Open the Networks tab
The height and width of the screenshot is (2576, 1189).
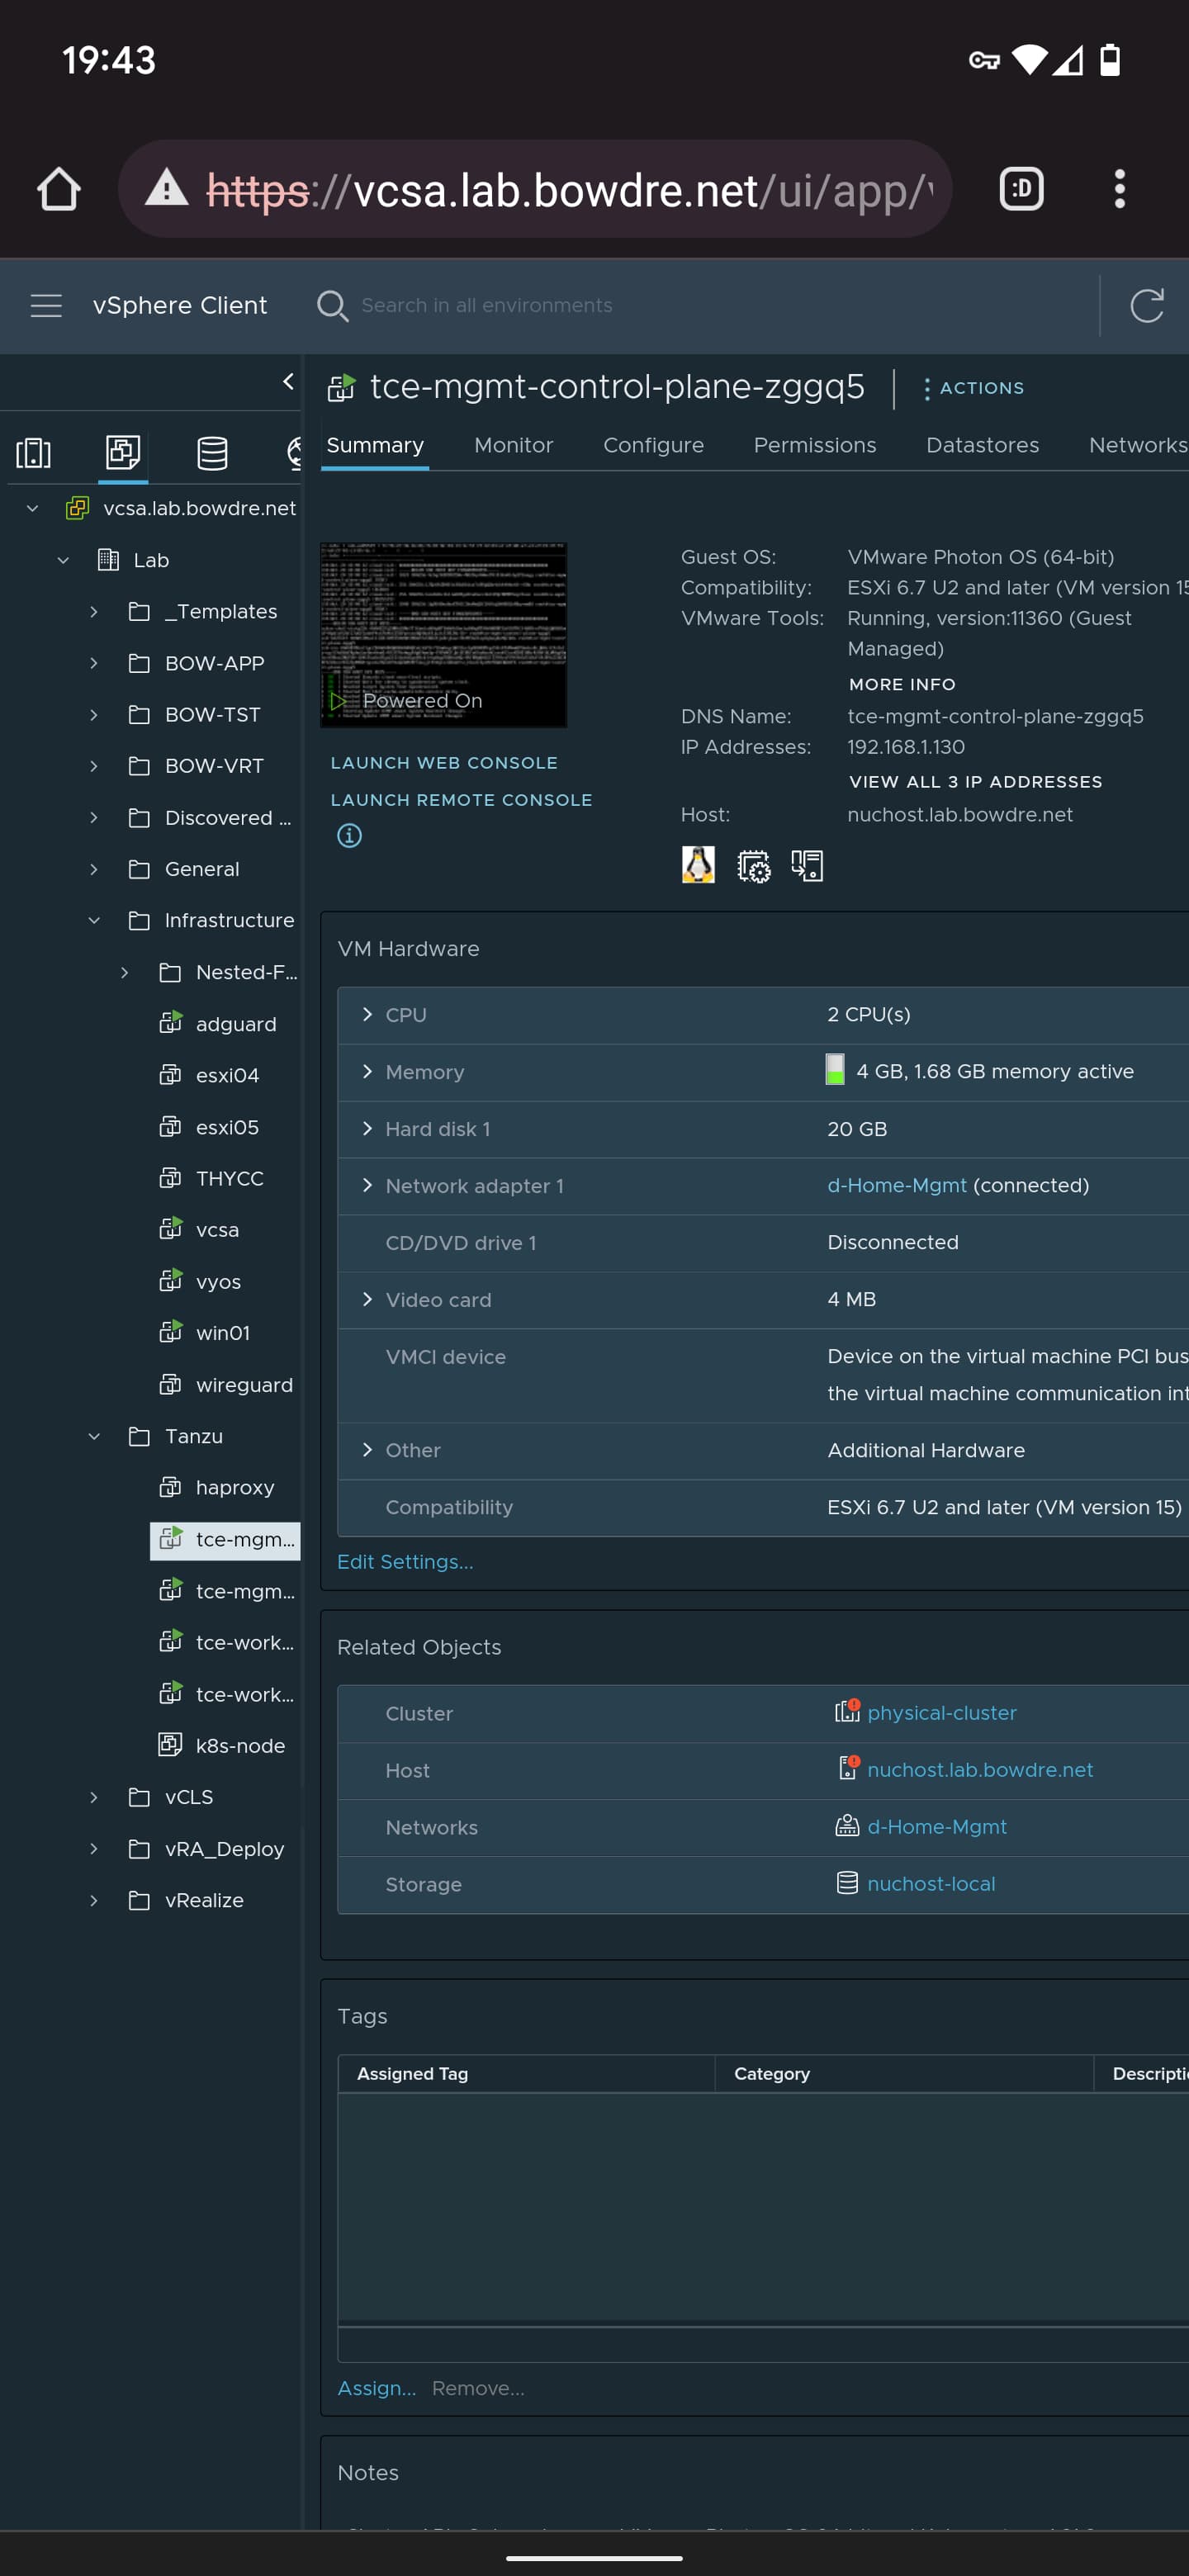1138,445
